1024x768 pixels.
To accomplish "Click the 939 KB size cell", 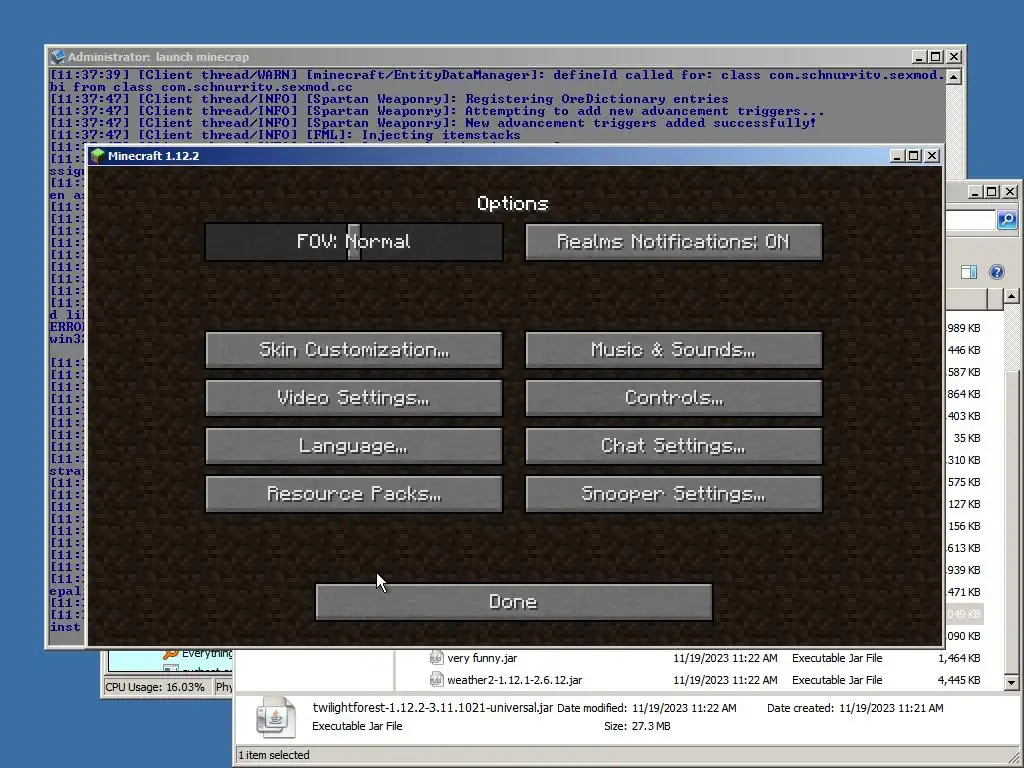I will (x=964, y=570).
